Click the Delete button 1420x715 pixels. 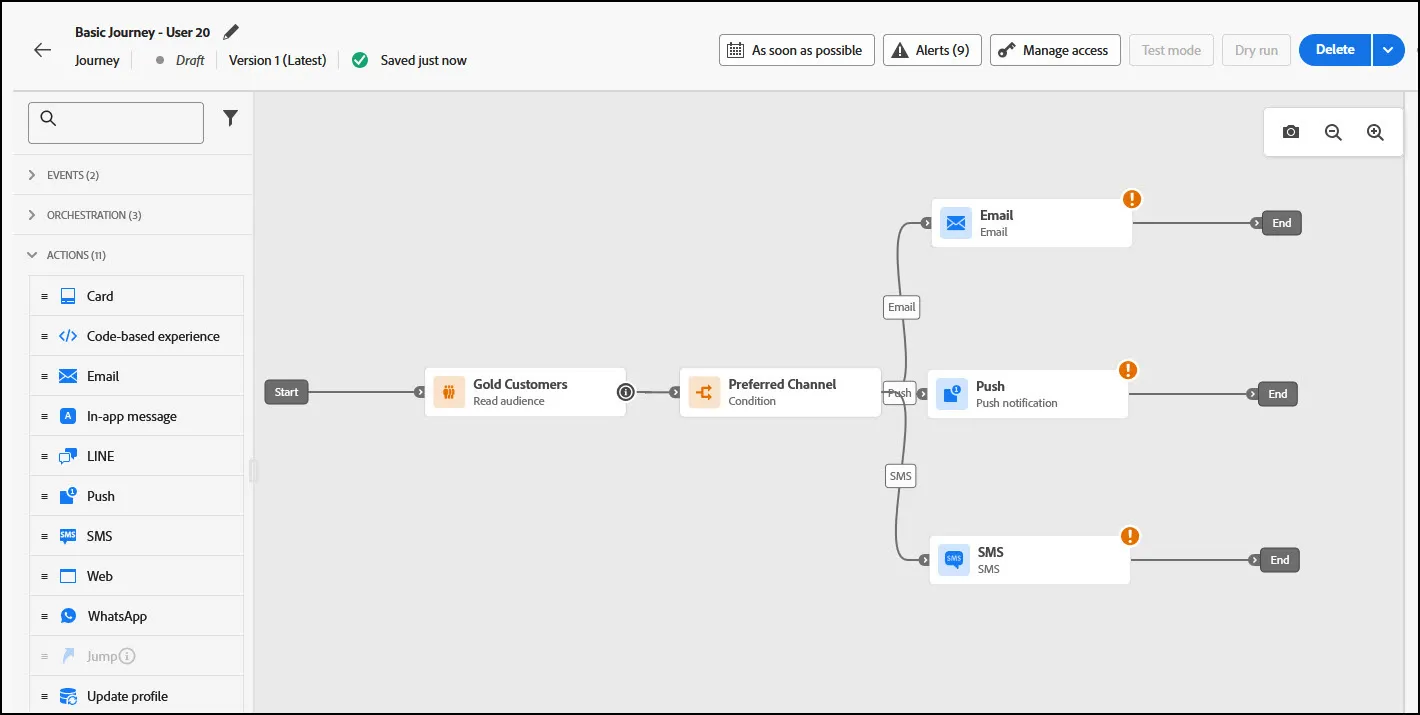pyautogui.click(x=1335, y=50)
